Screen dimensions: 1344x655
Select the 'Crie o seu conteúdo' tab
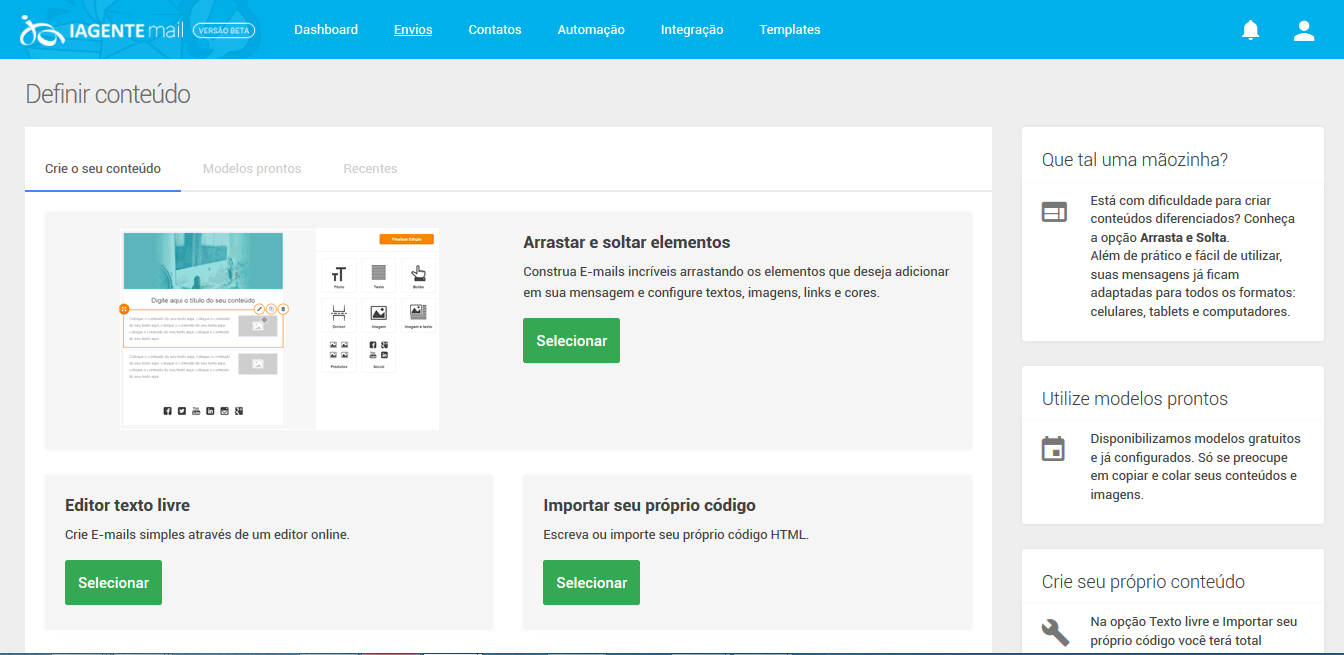click(102, 168)
